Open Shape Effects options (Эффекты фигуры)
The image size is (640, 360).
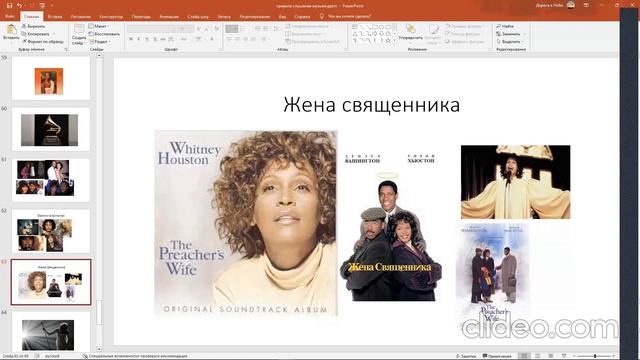click(x=465, y=42)
